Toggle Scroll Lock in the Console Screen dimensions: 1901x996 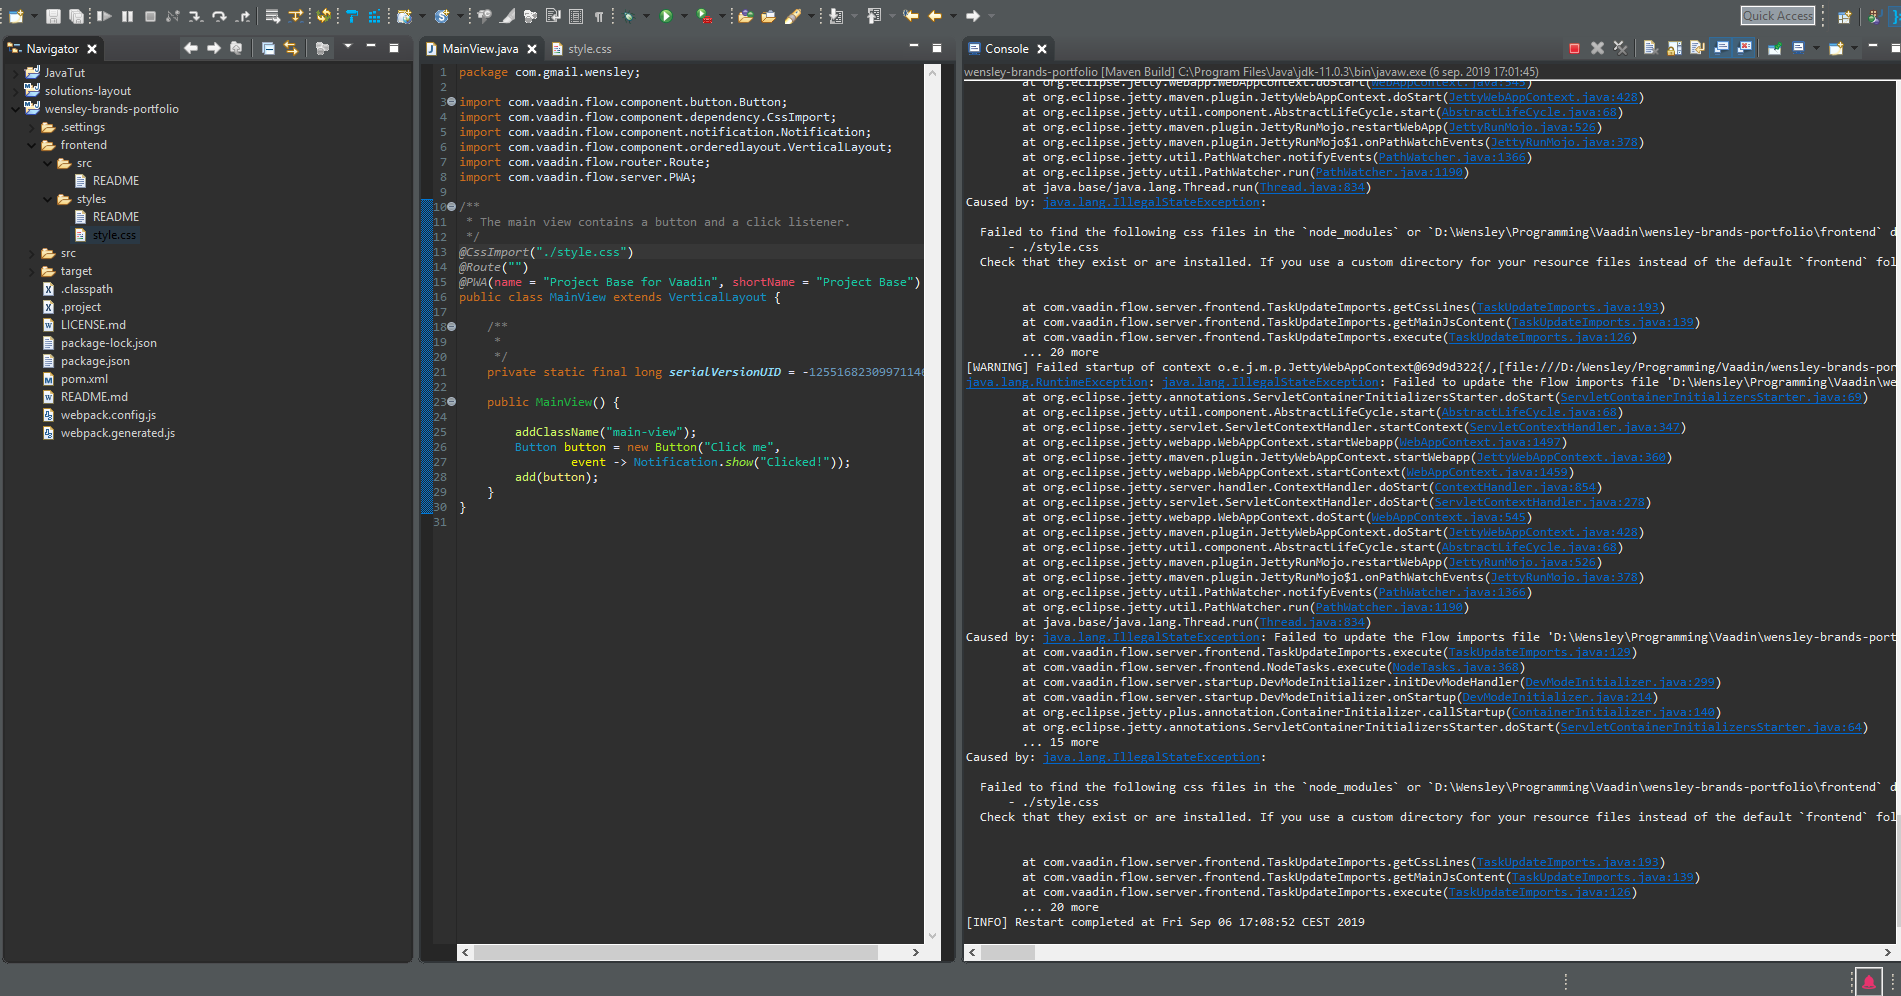click(x=1674, y=48)
